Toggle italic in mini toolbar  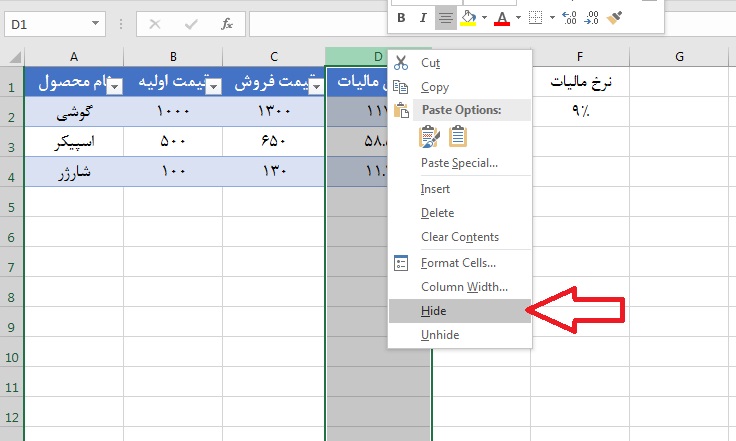[x=423, y=18]
